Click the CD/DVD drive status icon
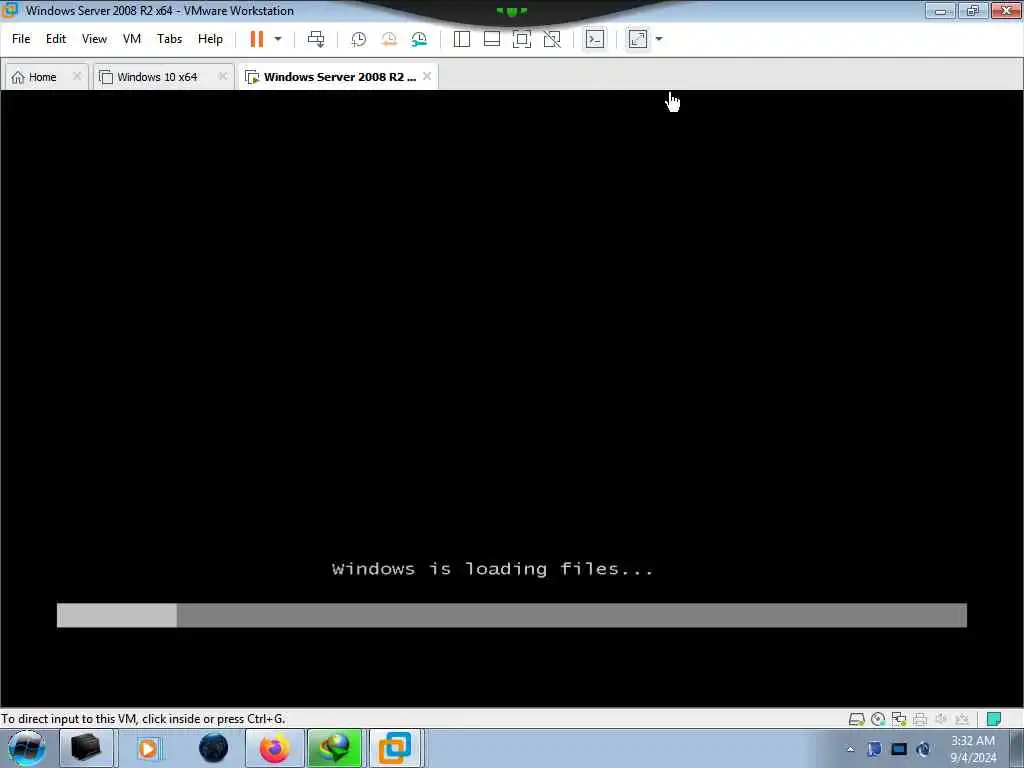The height and width of the screenshot is (768, 1024). click(x=878, y=719)
